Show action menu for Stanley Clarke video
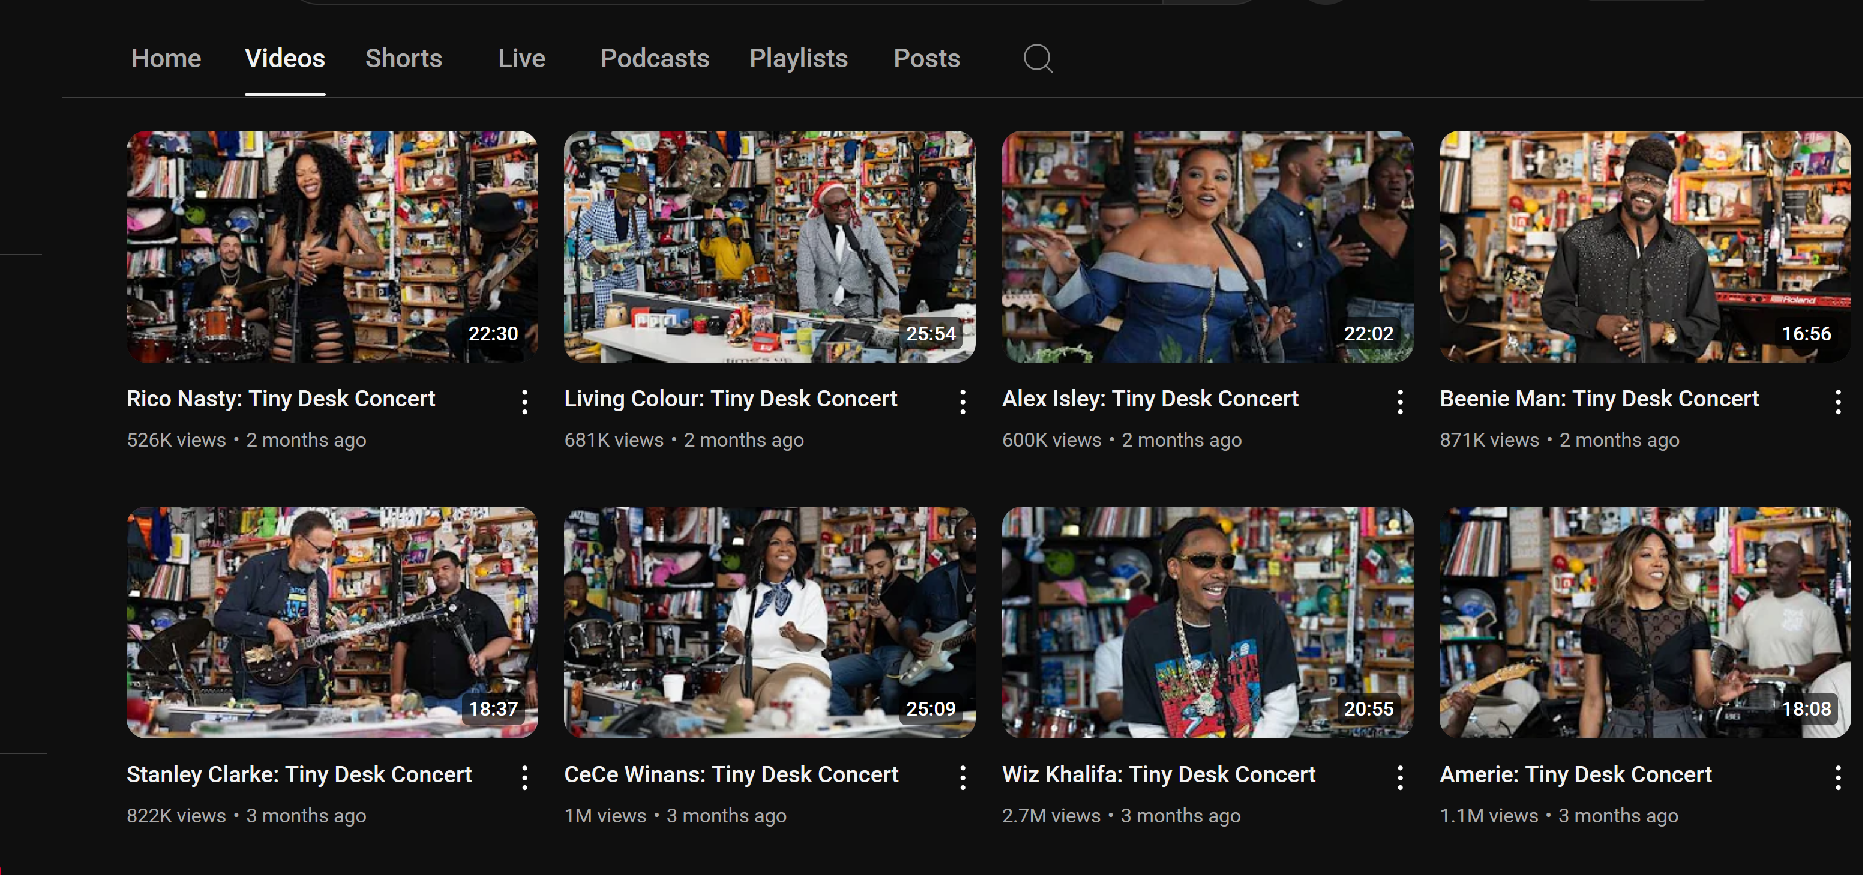Screen dimensions: 1863x875 coord(525,778)
